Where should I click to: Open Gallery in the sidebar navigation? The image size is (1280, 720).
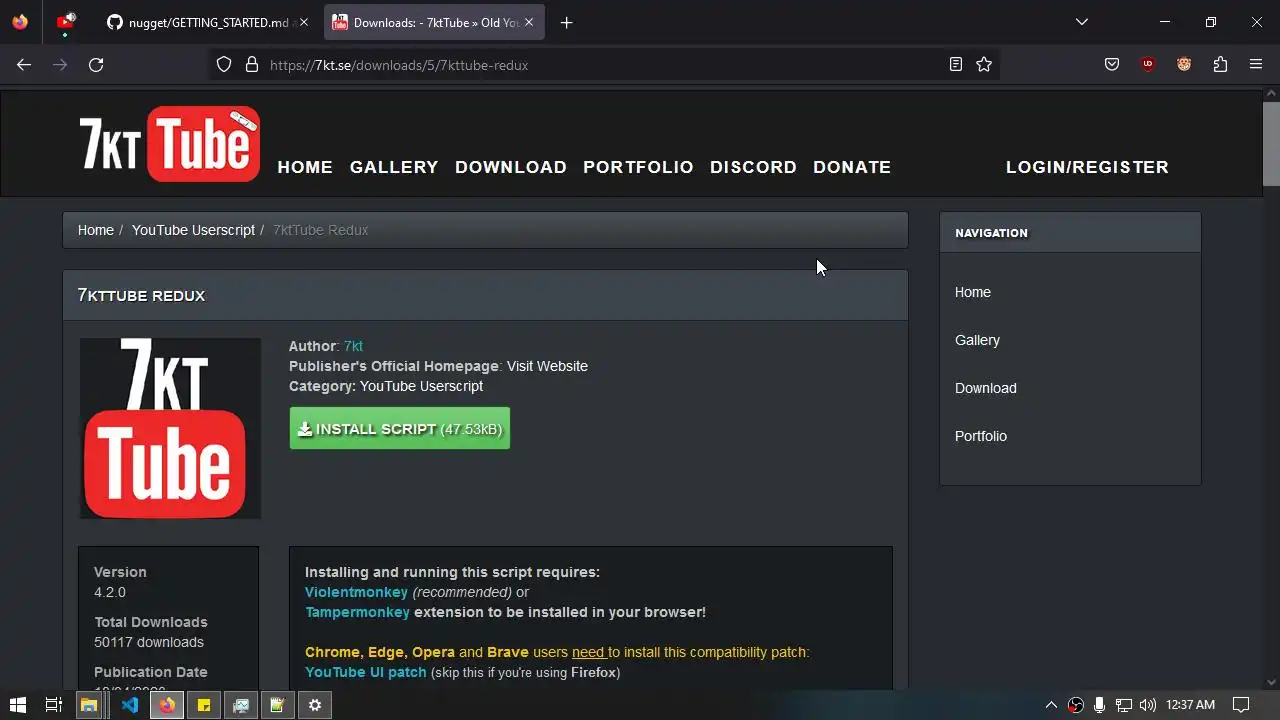pyautogui.click(x=977, y=340)
